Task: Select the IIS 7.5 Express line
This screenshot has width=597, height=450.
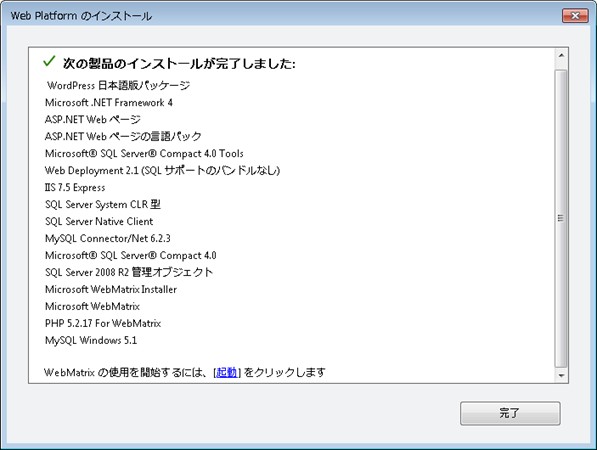Action: pyautogui.click(x=75, y=187)
